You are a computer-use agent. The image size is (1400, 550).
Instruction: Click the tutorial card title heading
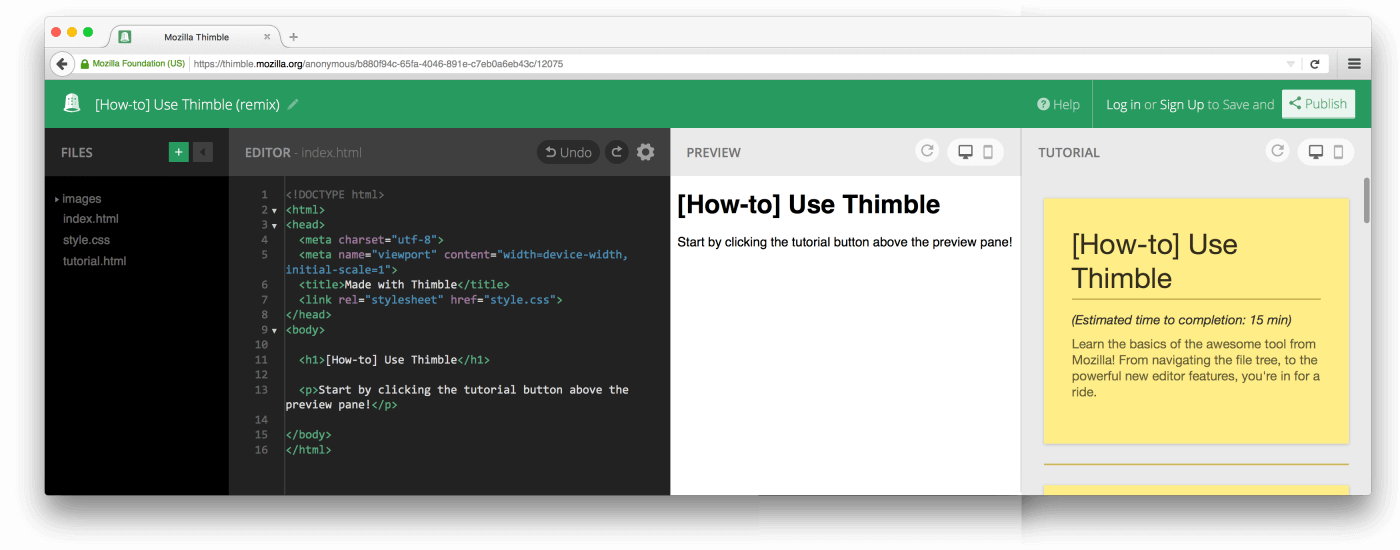(x=1155, y=261)
